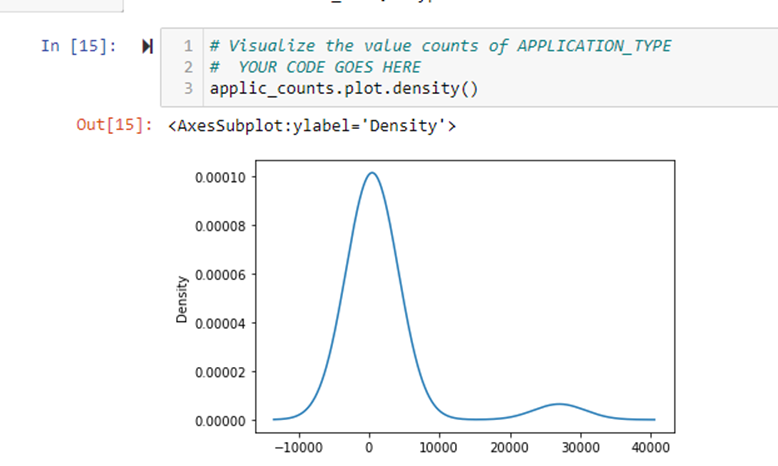Click the Density y-axis label on the plot
Viewport: 778px width, 466px height.
(182, 299)
